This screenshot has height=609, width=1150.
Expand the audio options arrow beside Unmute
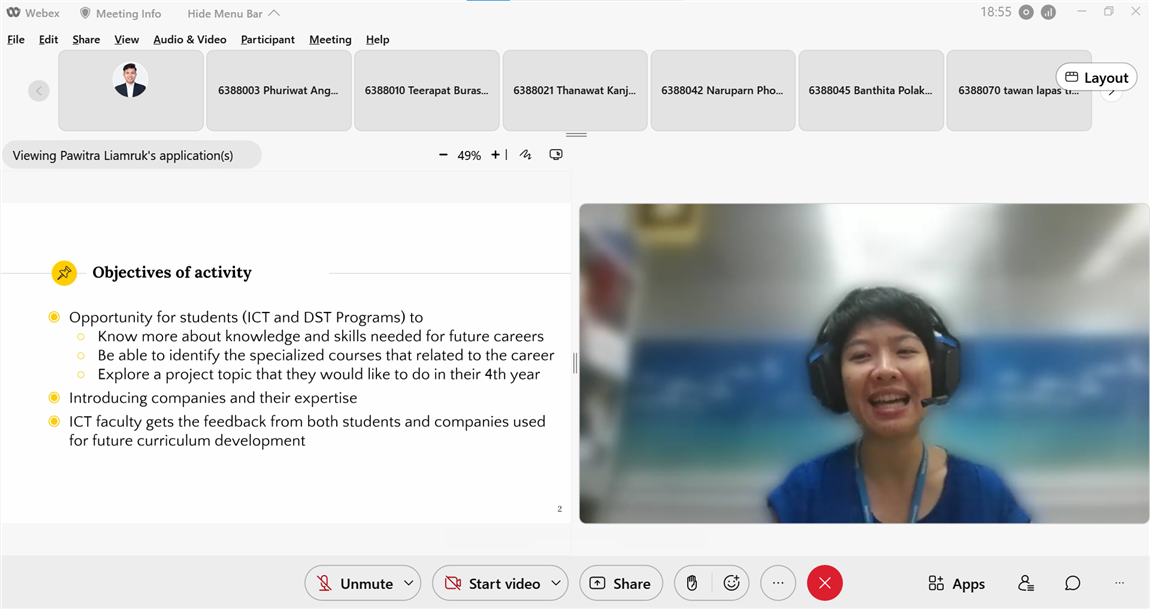(x=408, y=583)
